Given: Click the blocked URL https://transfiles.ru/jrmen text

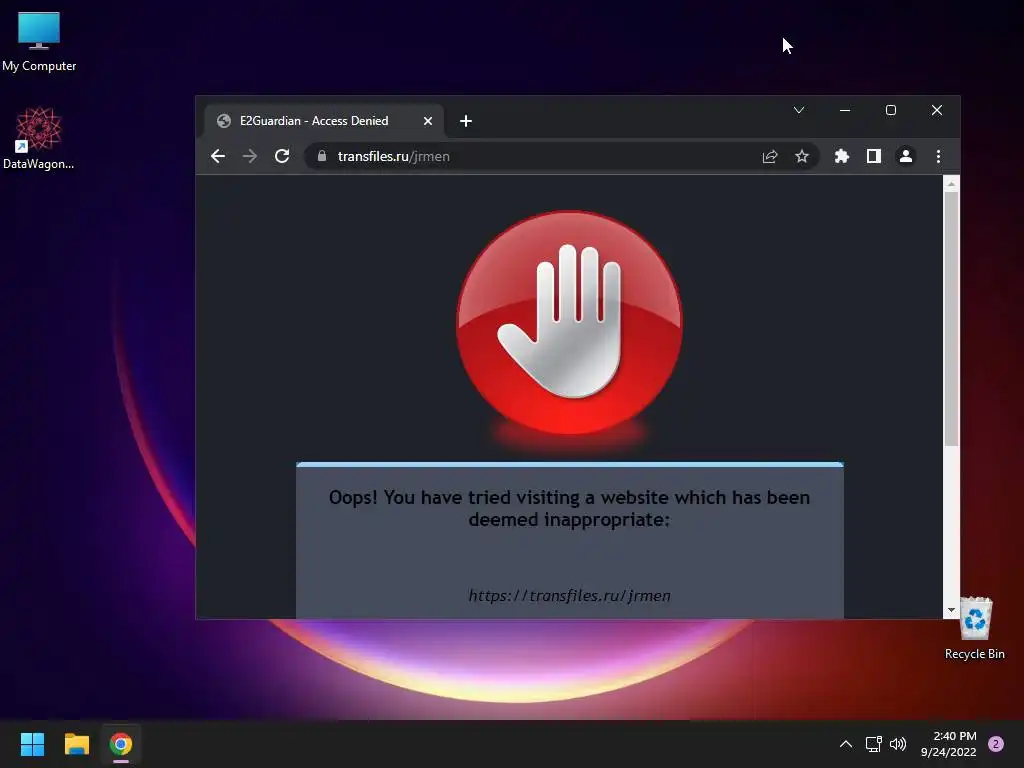Looking at the screenshot, I should pos(569,596).
